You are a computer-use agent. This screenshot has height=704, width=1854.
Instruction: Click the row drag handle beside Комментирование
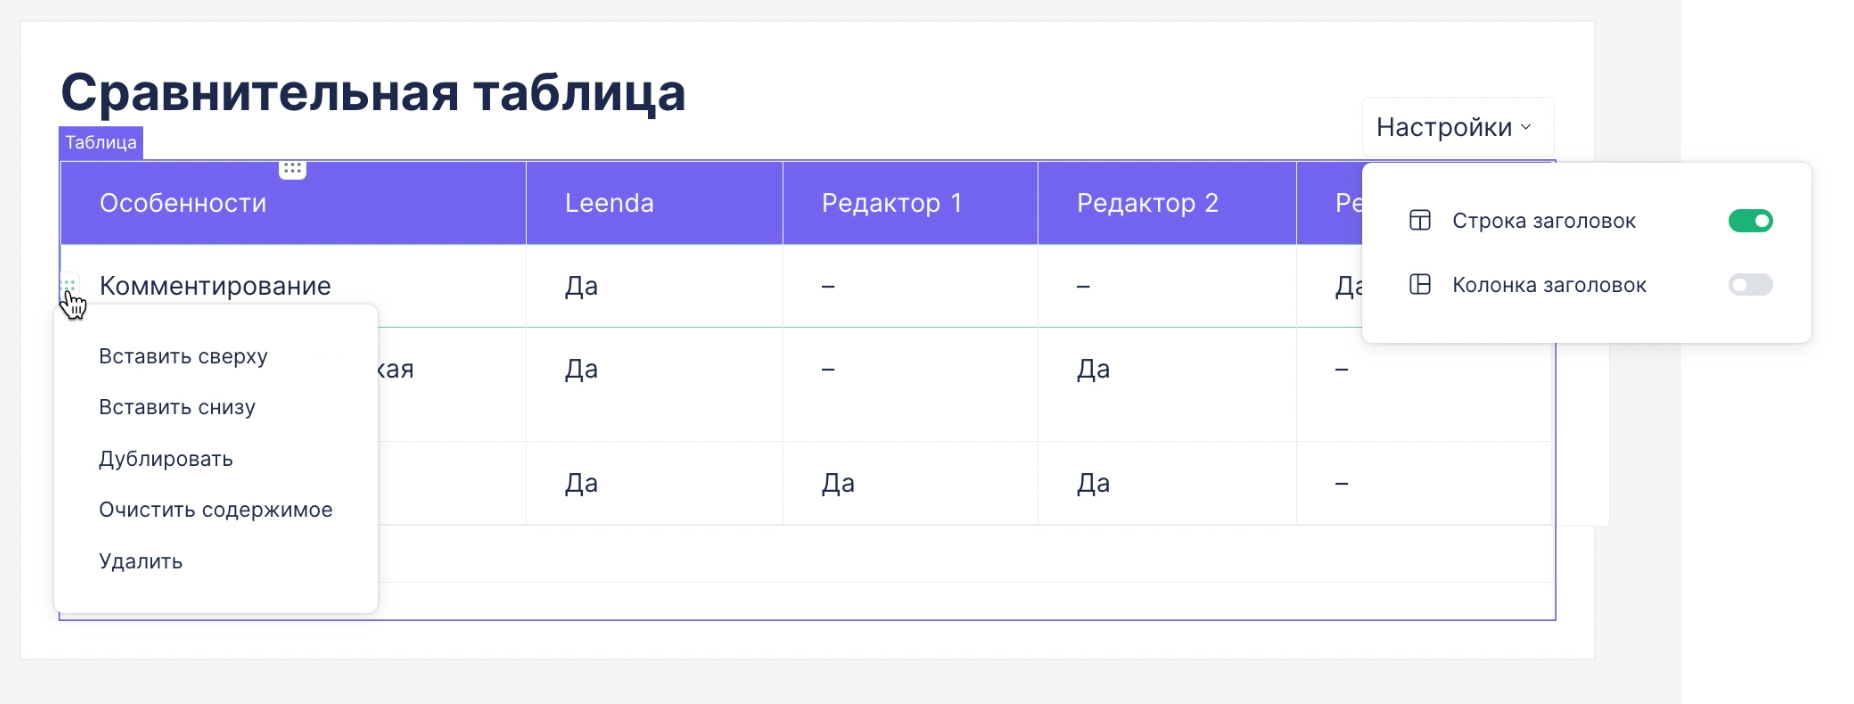click(x=69, y=286)
